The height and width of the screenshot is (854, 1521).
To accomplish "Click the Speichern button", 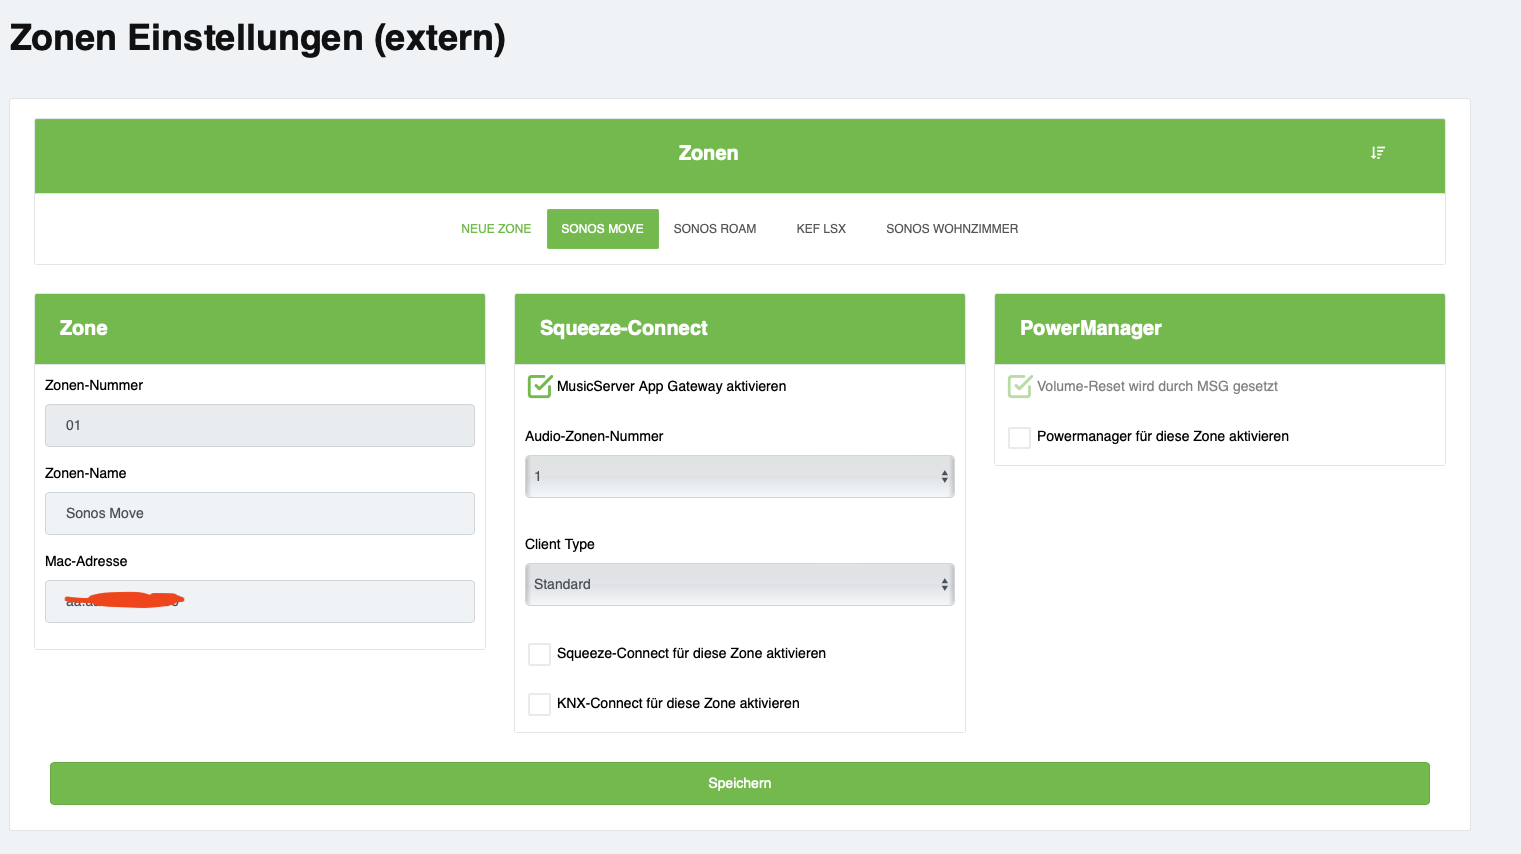I will [x=740, y=783].
